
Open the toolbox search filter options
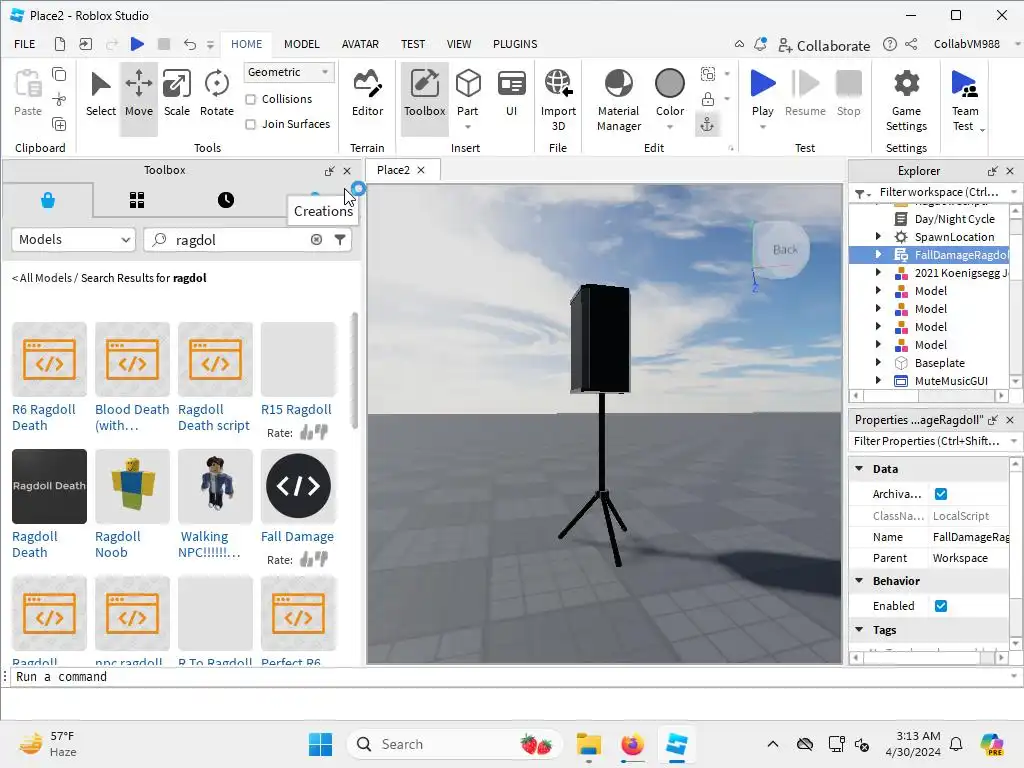point(340,240)
